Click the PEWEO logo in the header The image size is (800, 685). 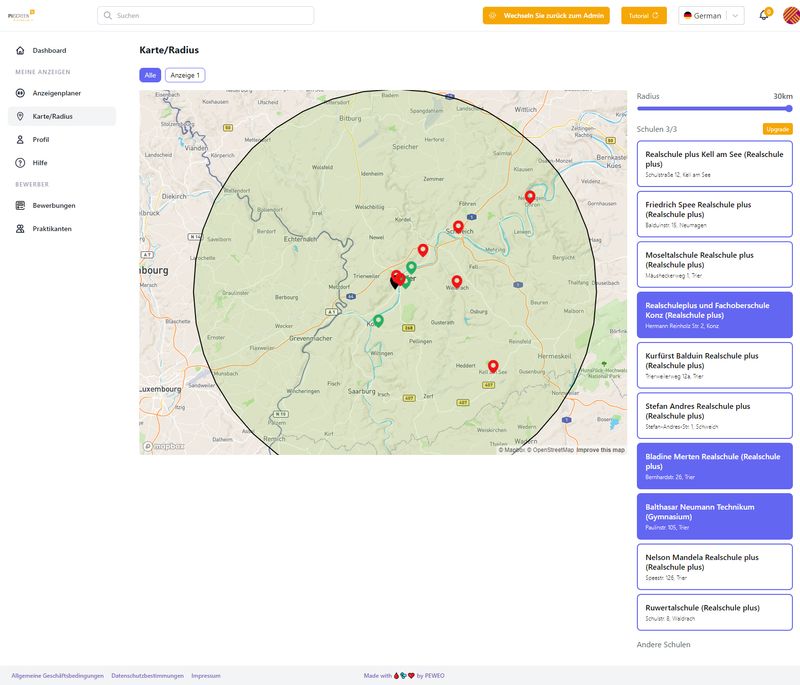click(21, 15)
